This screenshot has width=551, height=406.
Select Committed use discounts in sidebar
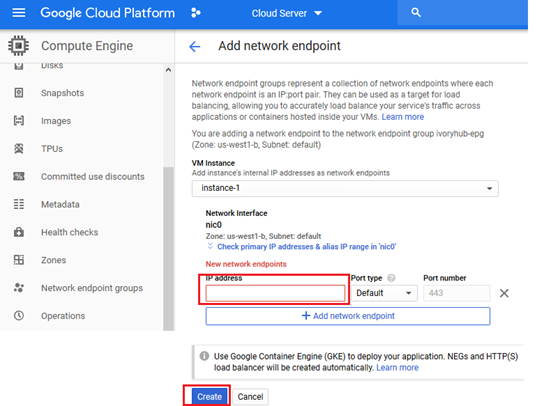click(x=93, y=176)
